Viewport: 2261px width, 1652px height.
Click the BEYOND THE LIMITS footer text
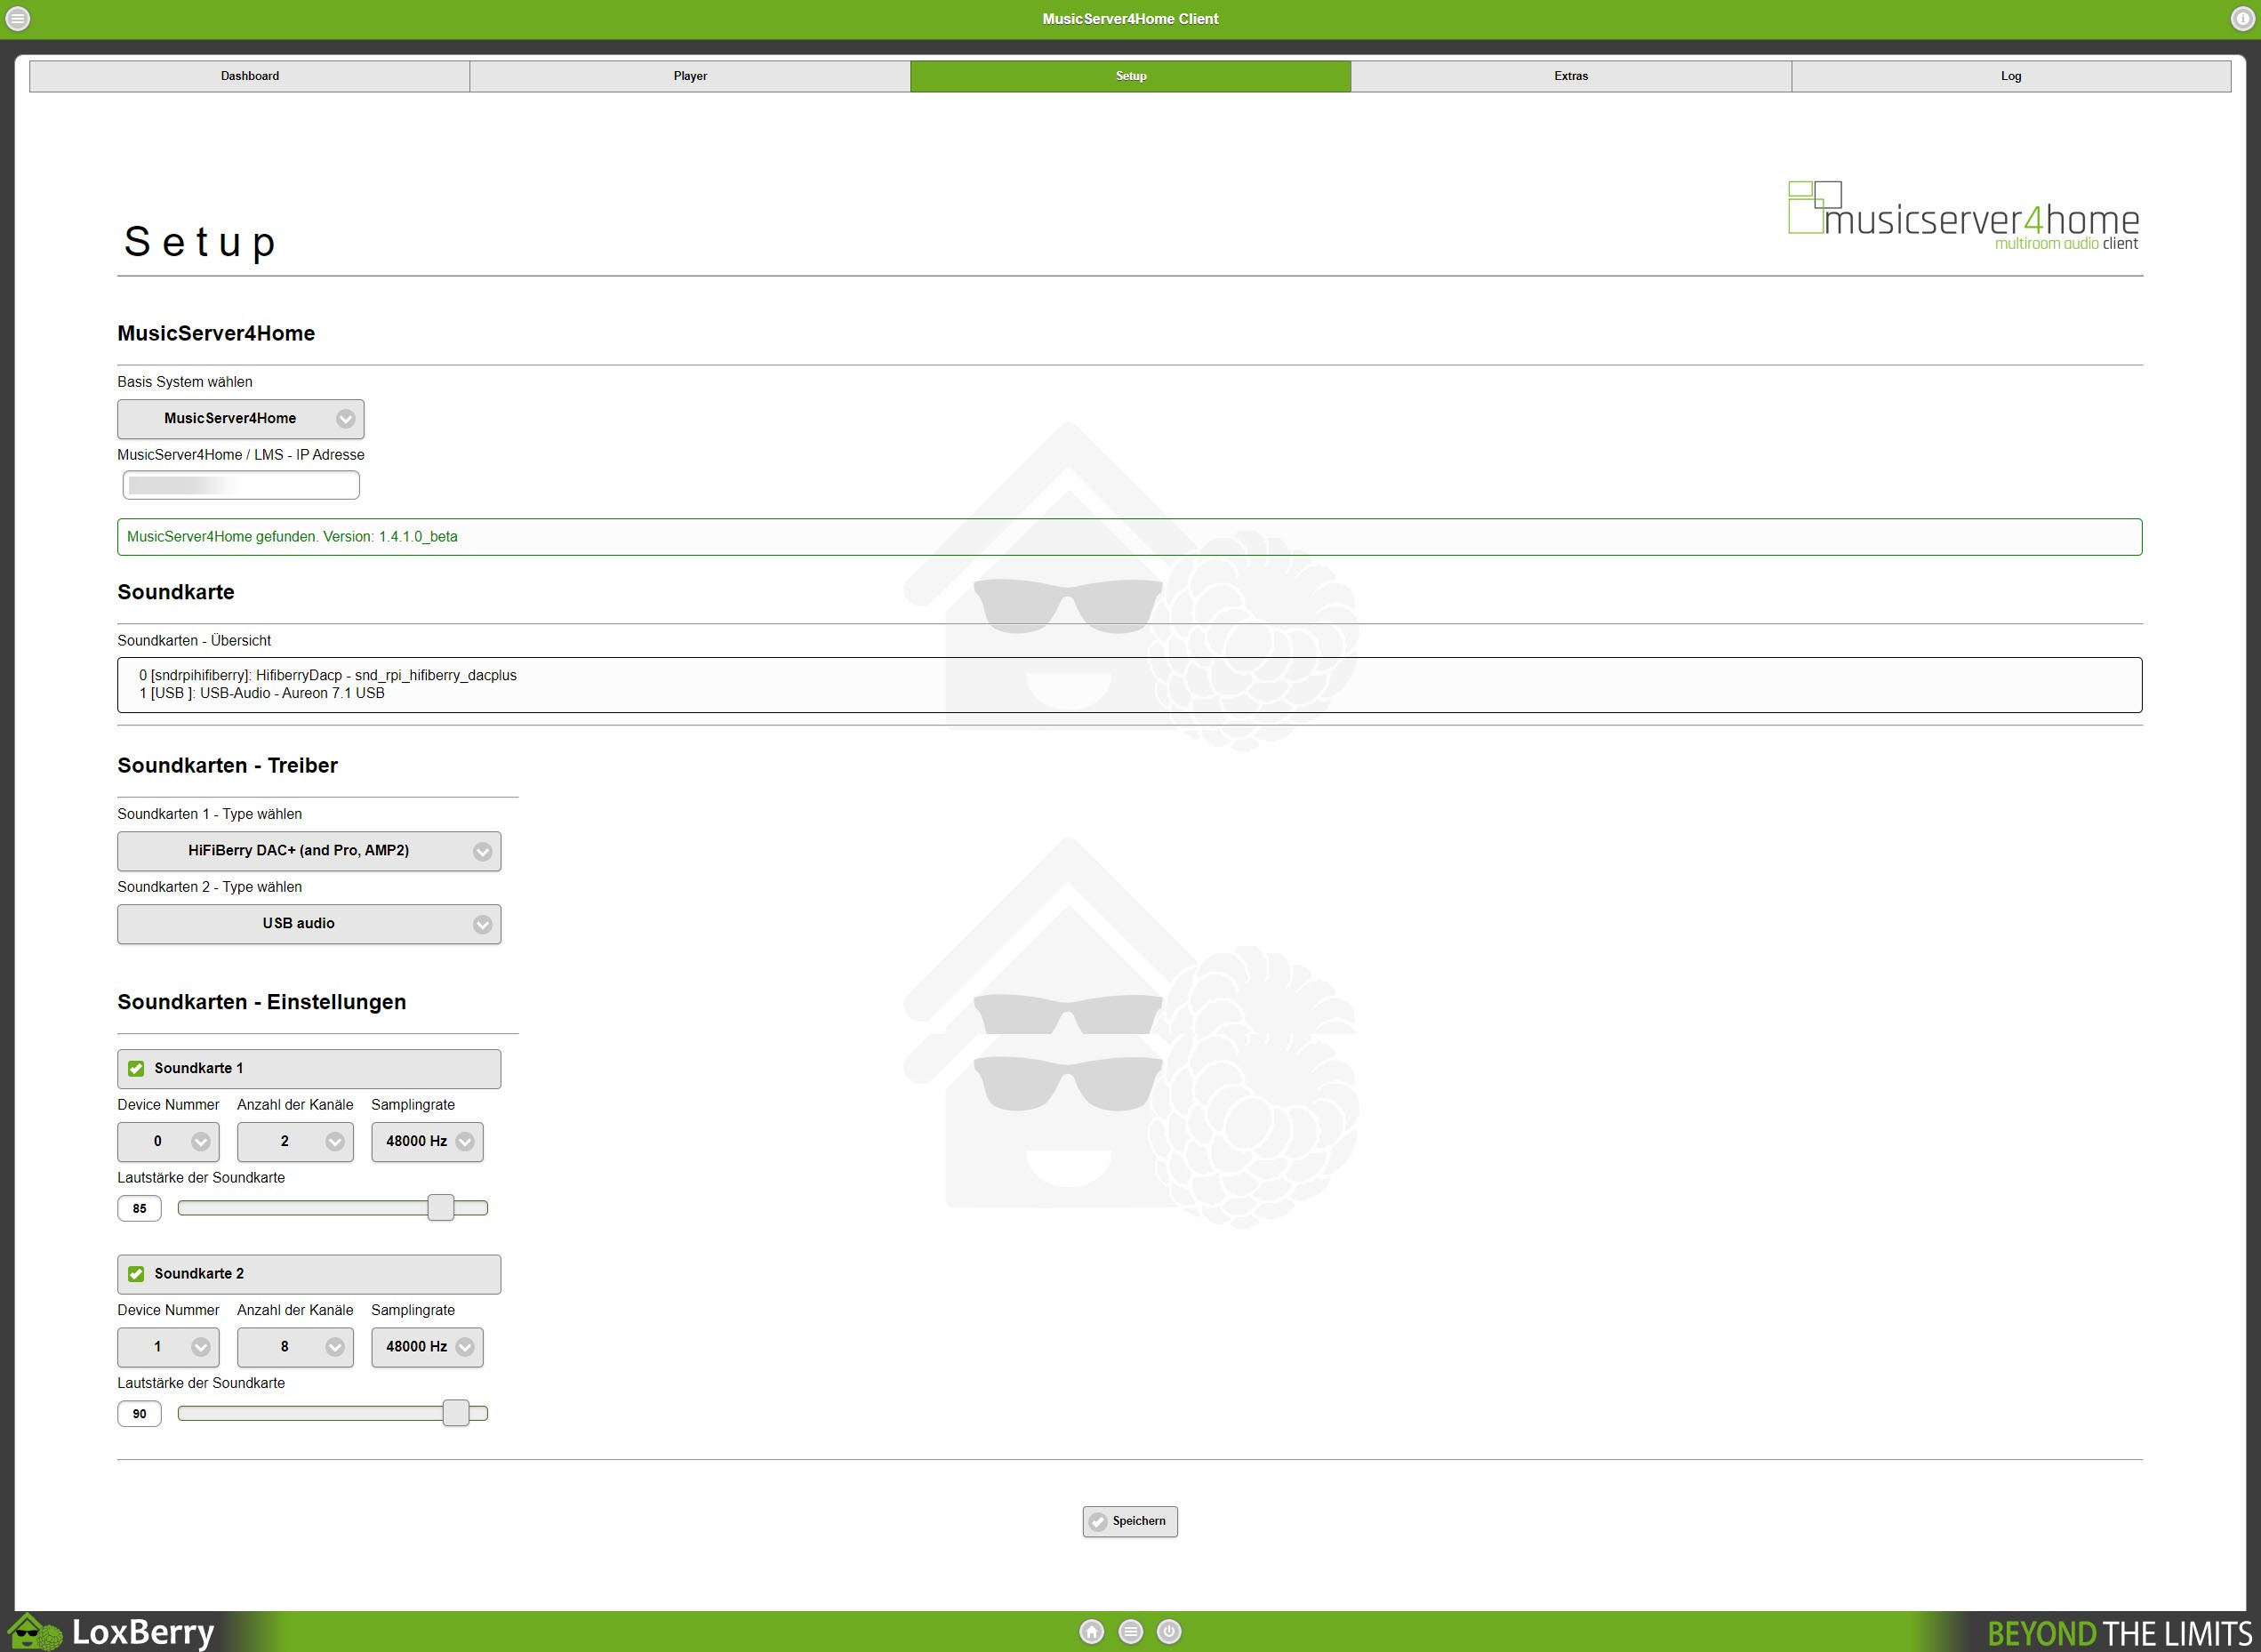coord(2119,1633)
